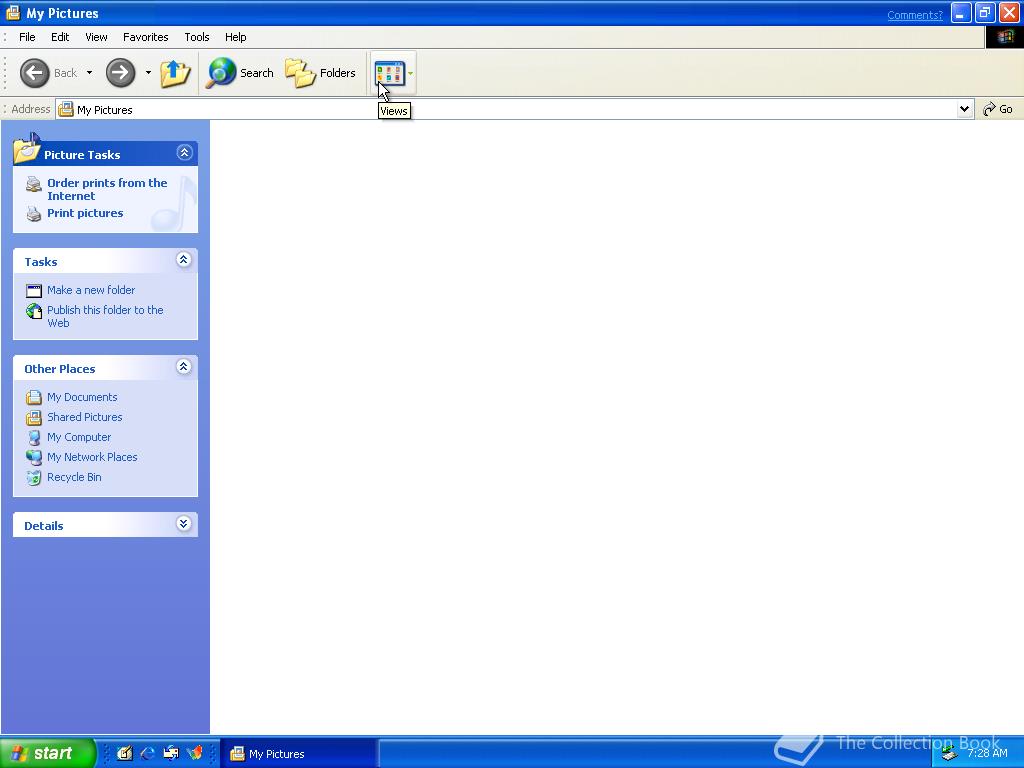The height and width of the screenshot is (768, 1024).
Task: Open the File menu
Action: (x=27, y=37)
